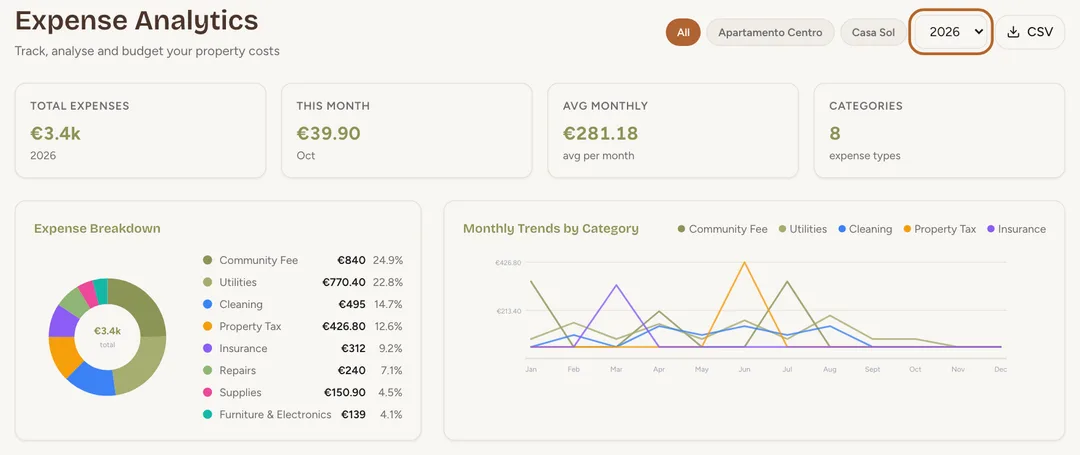Select the Utilities breakdown row label
1080x455 pixels.
click(x=238, y=282)
